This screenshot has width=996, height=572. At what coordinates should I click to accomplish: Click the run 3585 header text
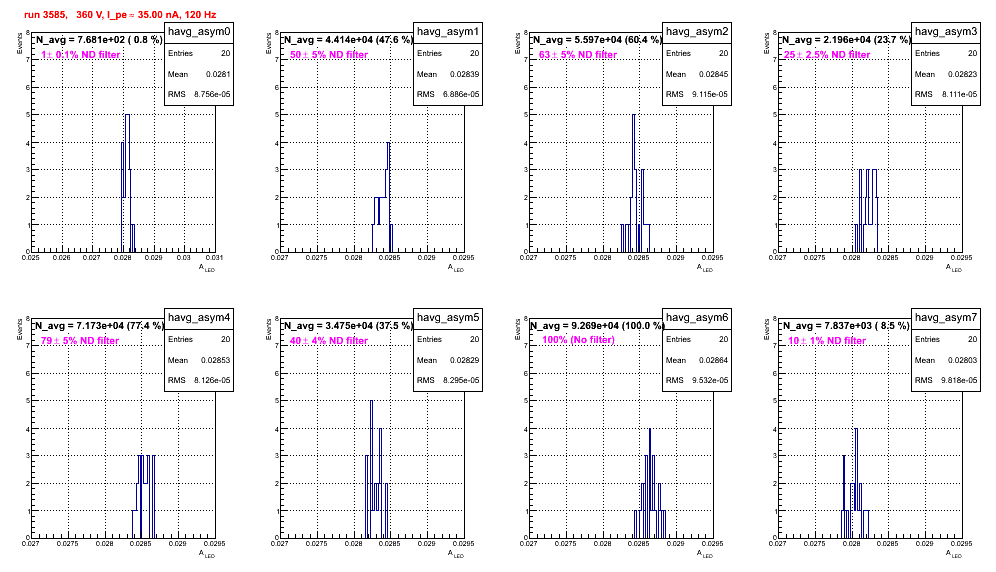click(119, 14)
